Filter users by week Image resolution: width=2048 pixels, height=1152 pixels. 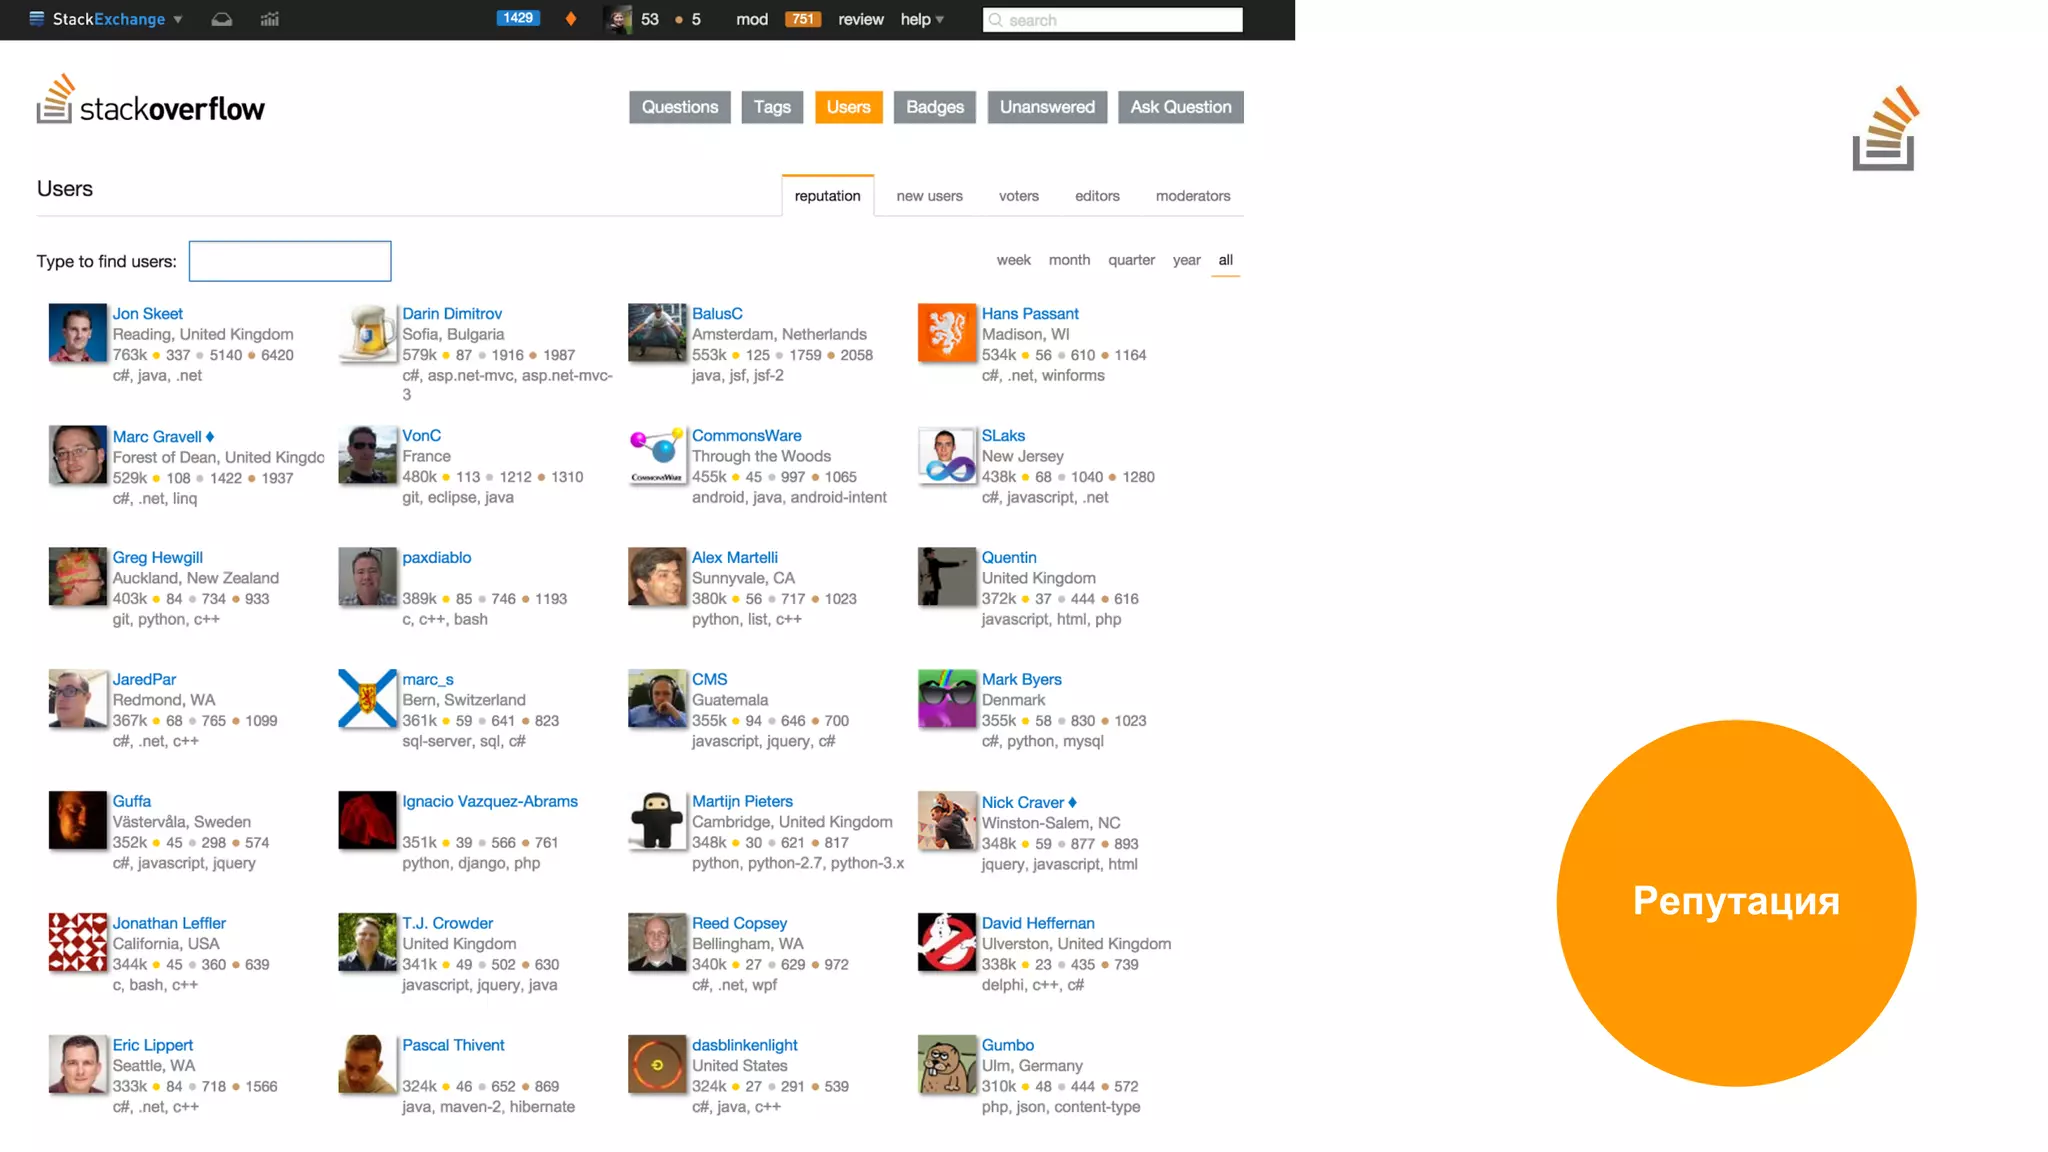point(1013,260)
